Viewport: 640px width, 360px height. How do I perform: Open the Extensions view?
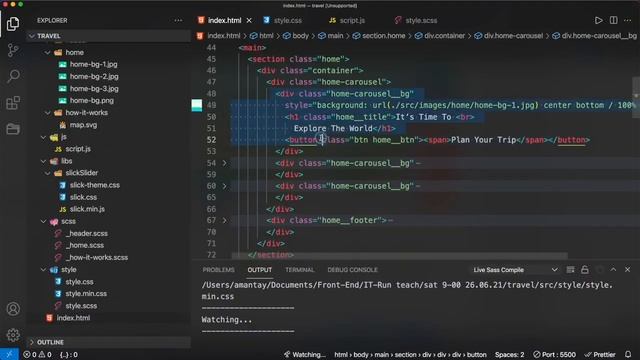point(13,102)
